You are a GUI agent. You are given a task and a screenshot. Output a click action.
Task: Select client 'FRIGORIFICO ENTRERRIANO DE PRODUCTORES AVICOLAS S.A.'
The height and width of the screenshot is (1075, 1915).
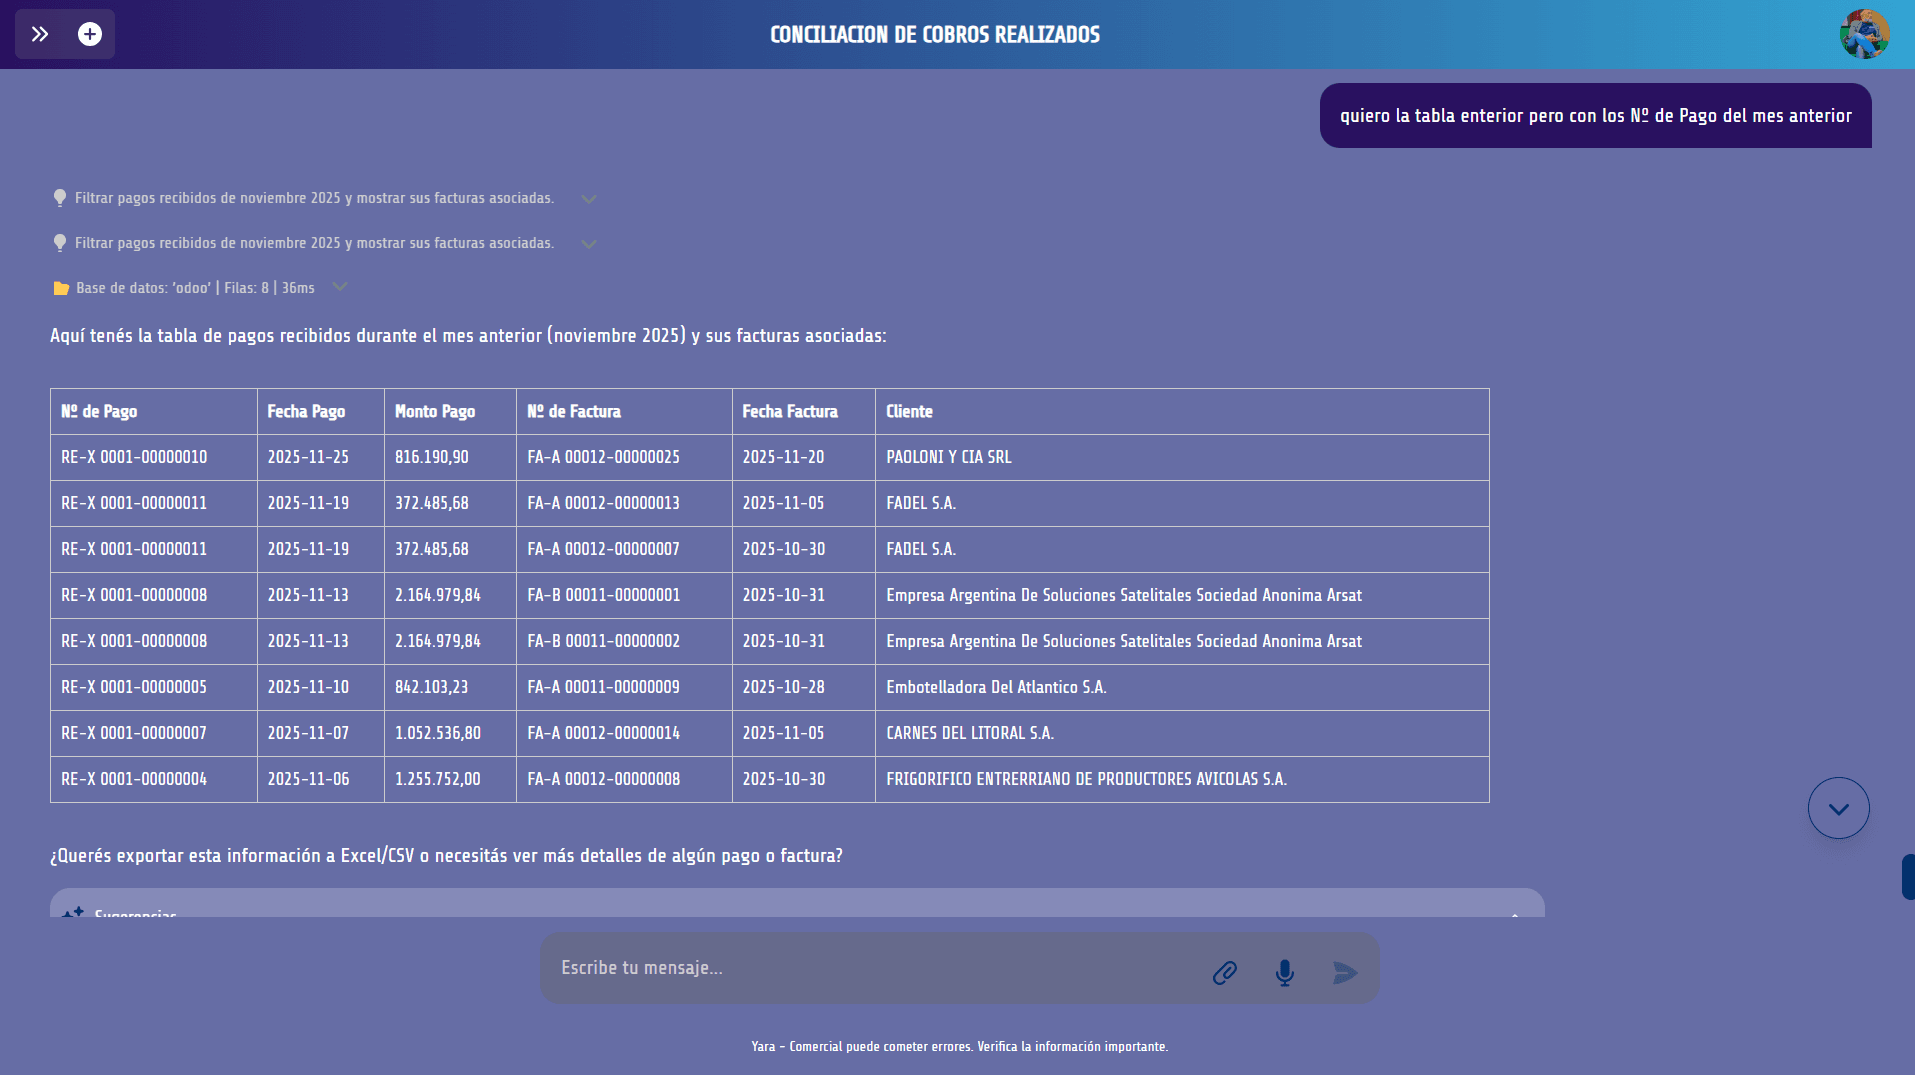[1182, 780]
